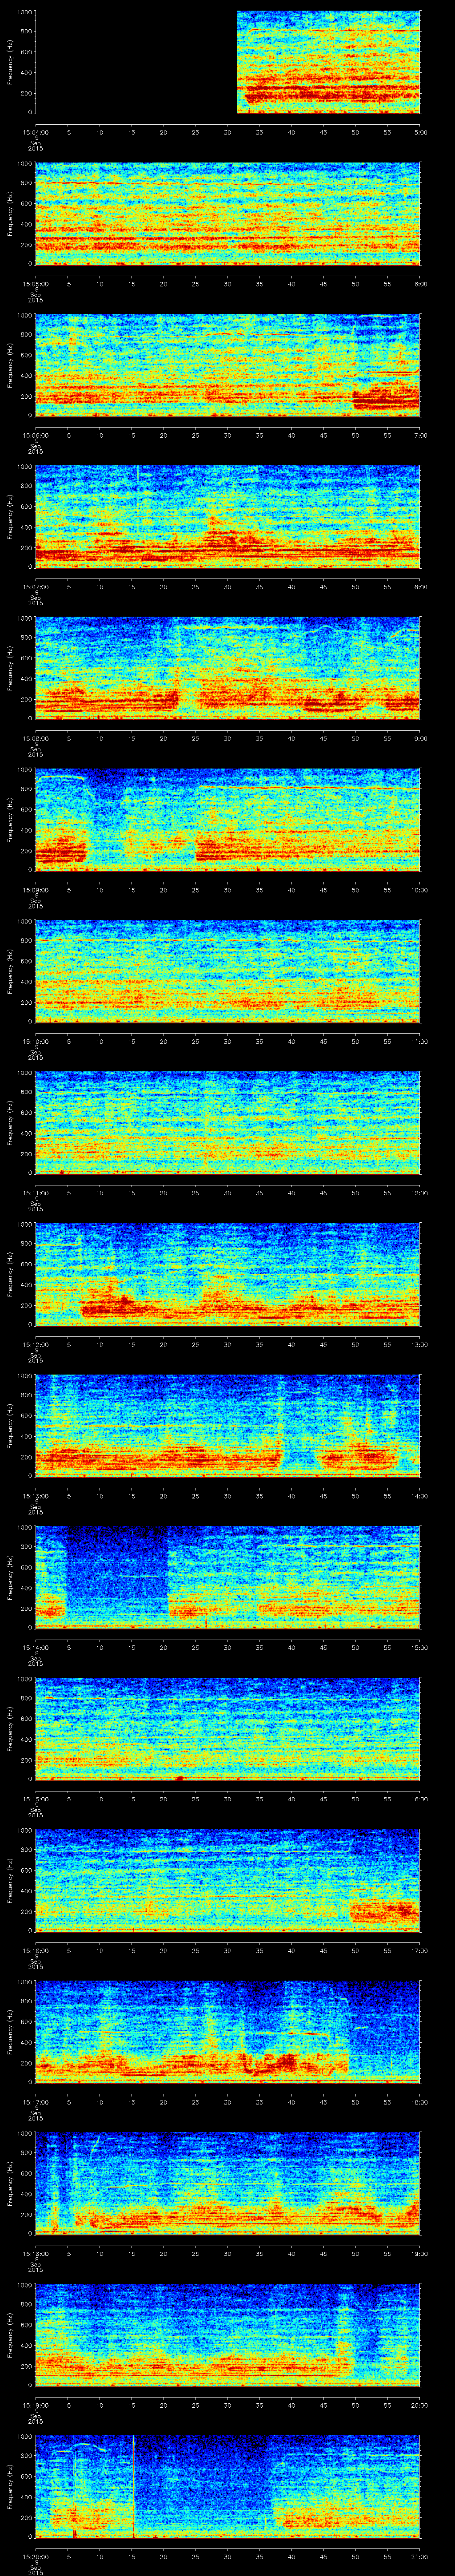Select the 15:08:00 time axis label
The image size is (455, 2576).
pyautogui.click(x=36, y=738)
